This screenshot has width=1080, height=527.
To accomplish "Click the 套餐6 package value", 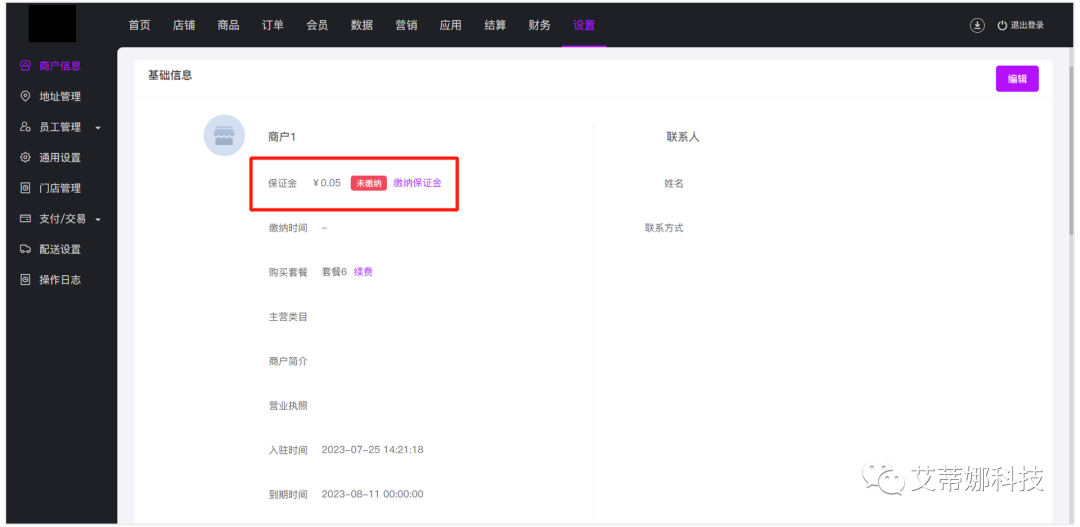I will pyautogui.click(x=334, y=272).
